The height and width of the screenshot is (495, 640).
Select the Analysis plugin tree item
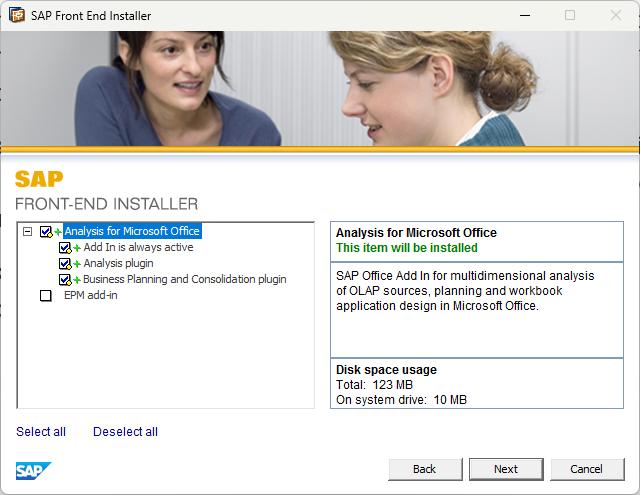tap(118, 263)
